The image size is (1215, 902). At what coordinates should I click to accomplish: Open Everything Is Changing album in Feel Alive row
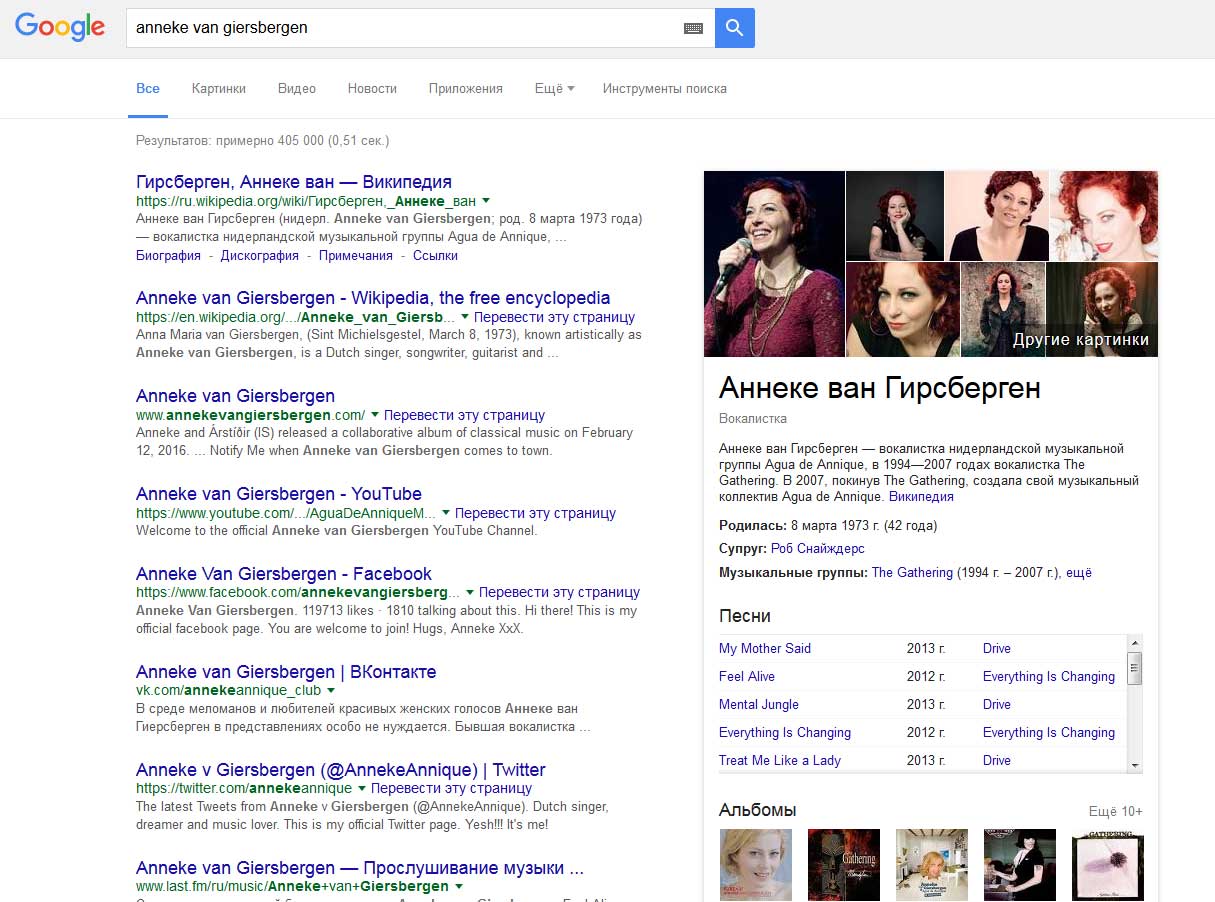click(1049, 676)
